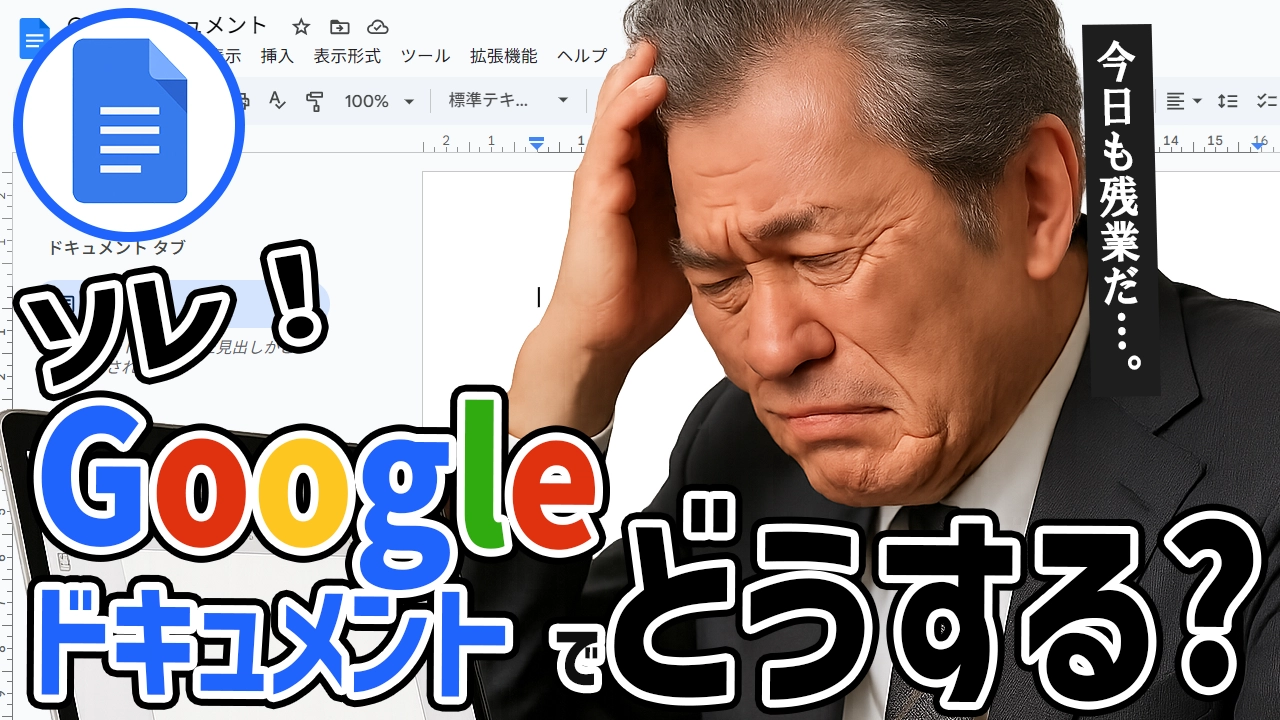Open the text alignment dropdown
The height and width of the screenshot is (720, 1280).
1183,101
